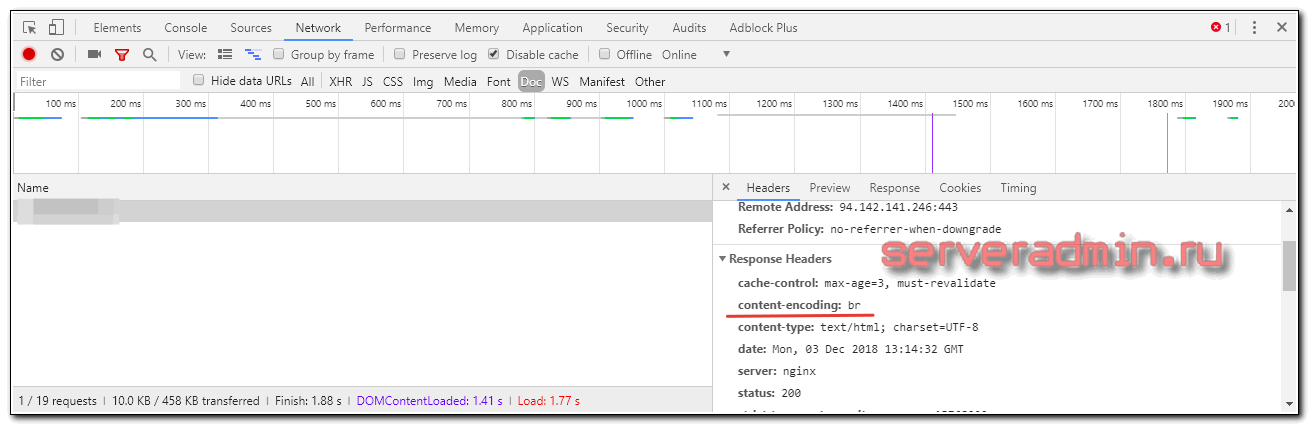Click the inspect element picker icon
Image resolution: width=1310 pixels, height=426 pixels.
point(29,28)
